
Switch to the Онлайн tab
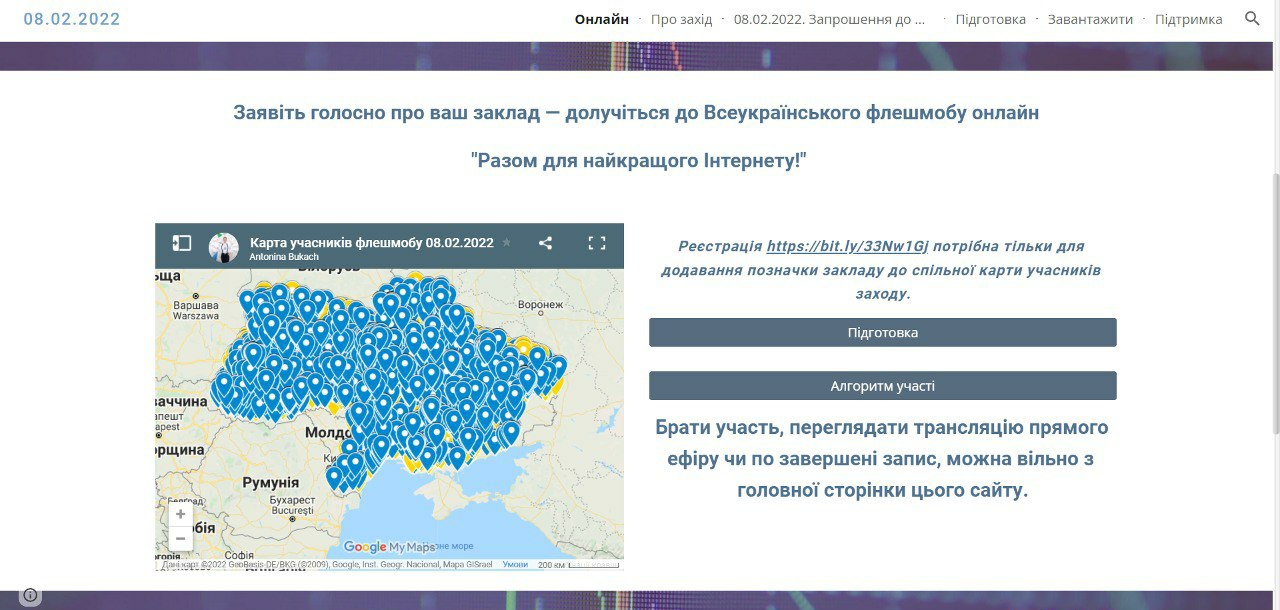(x=601, y=18)
